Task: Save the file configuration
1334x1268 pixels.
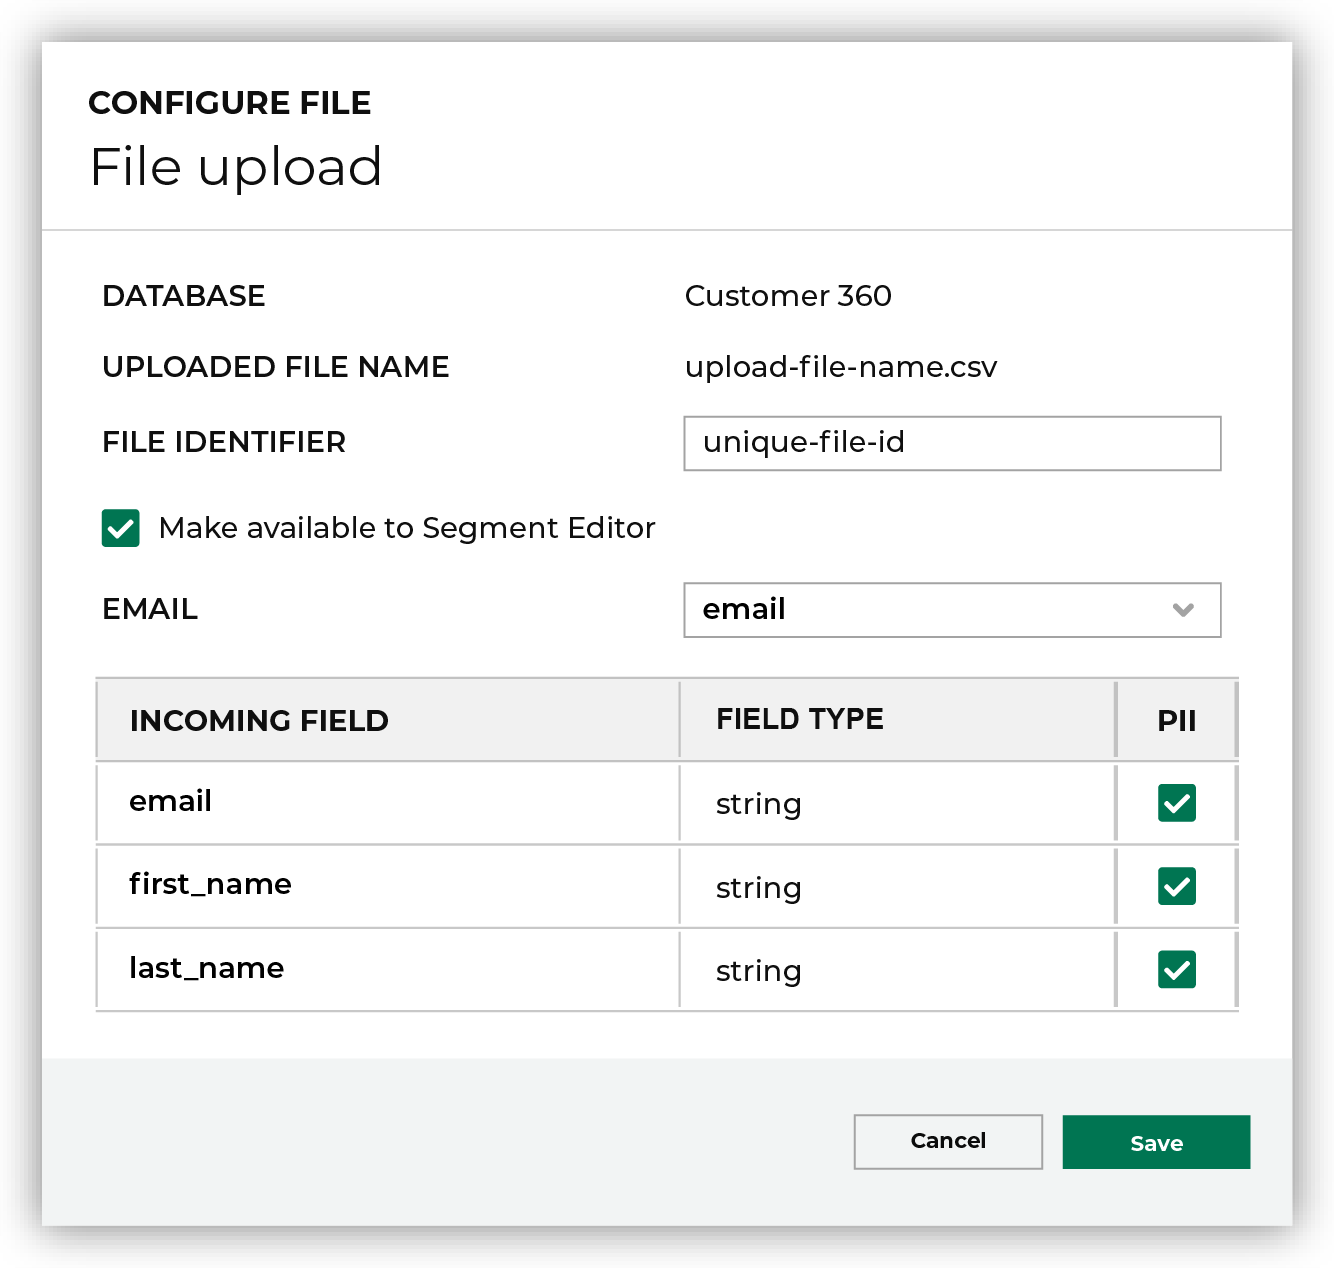Action: (x=1155, y=1142)
